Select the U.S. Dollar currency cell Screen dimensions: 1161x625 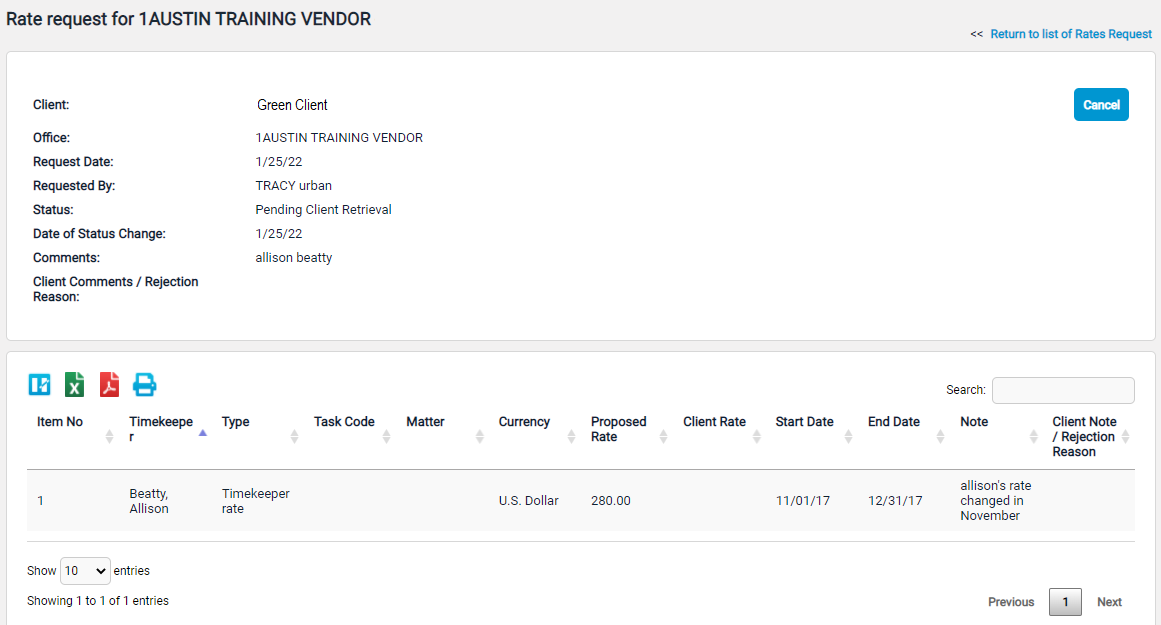[x=529, y=501]
